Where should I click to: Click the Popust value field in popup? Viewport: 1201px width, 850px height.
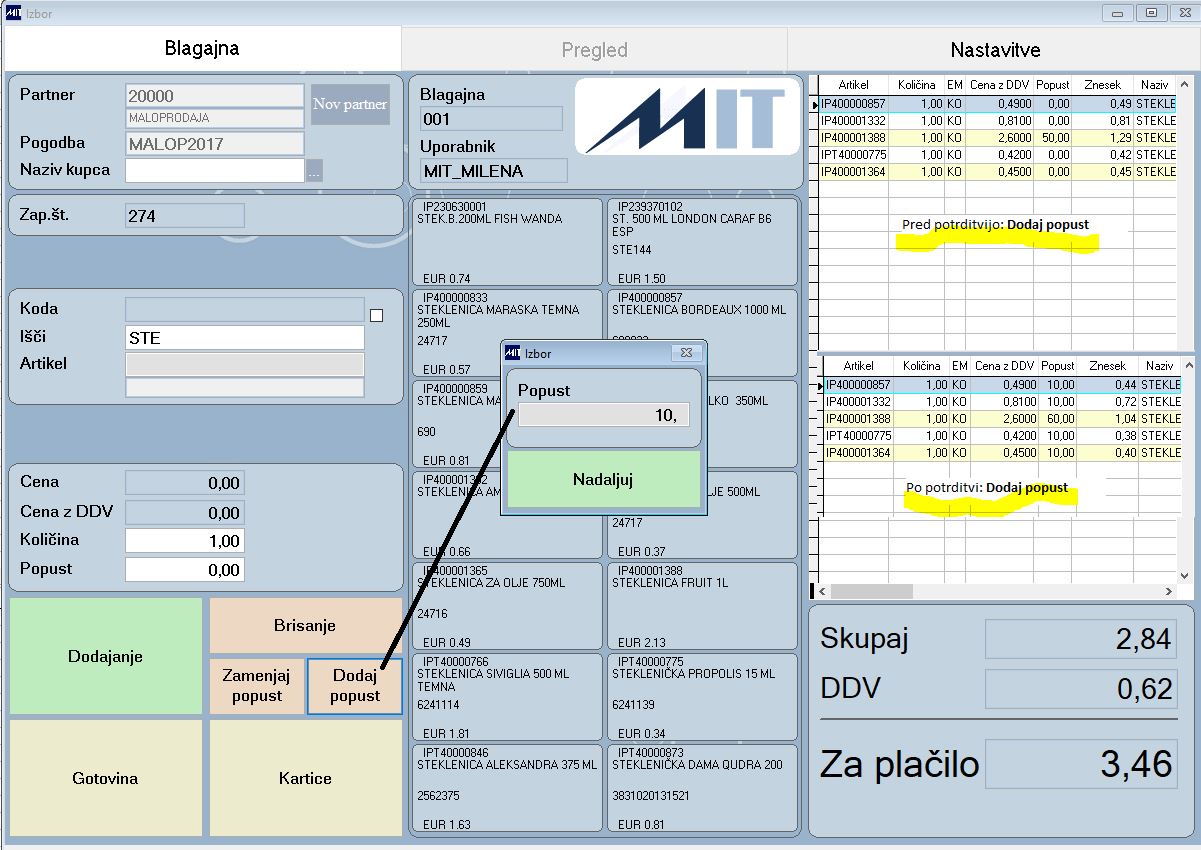[603, 415]
